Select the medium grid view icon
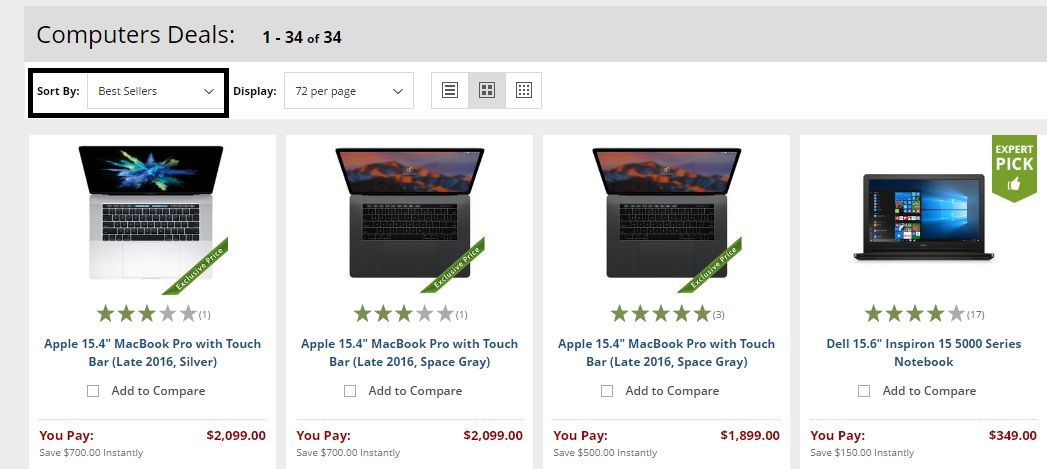The width and height of the screenshot is (1047, 469). (x=487, y=90)
